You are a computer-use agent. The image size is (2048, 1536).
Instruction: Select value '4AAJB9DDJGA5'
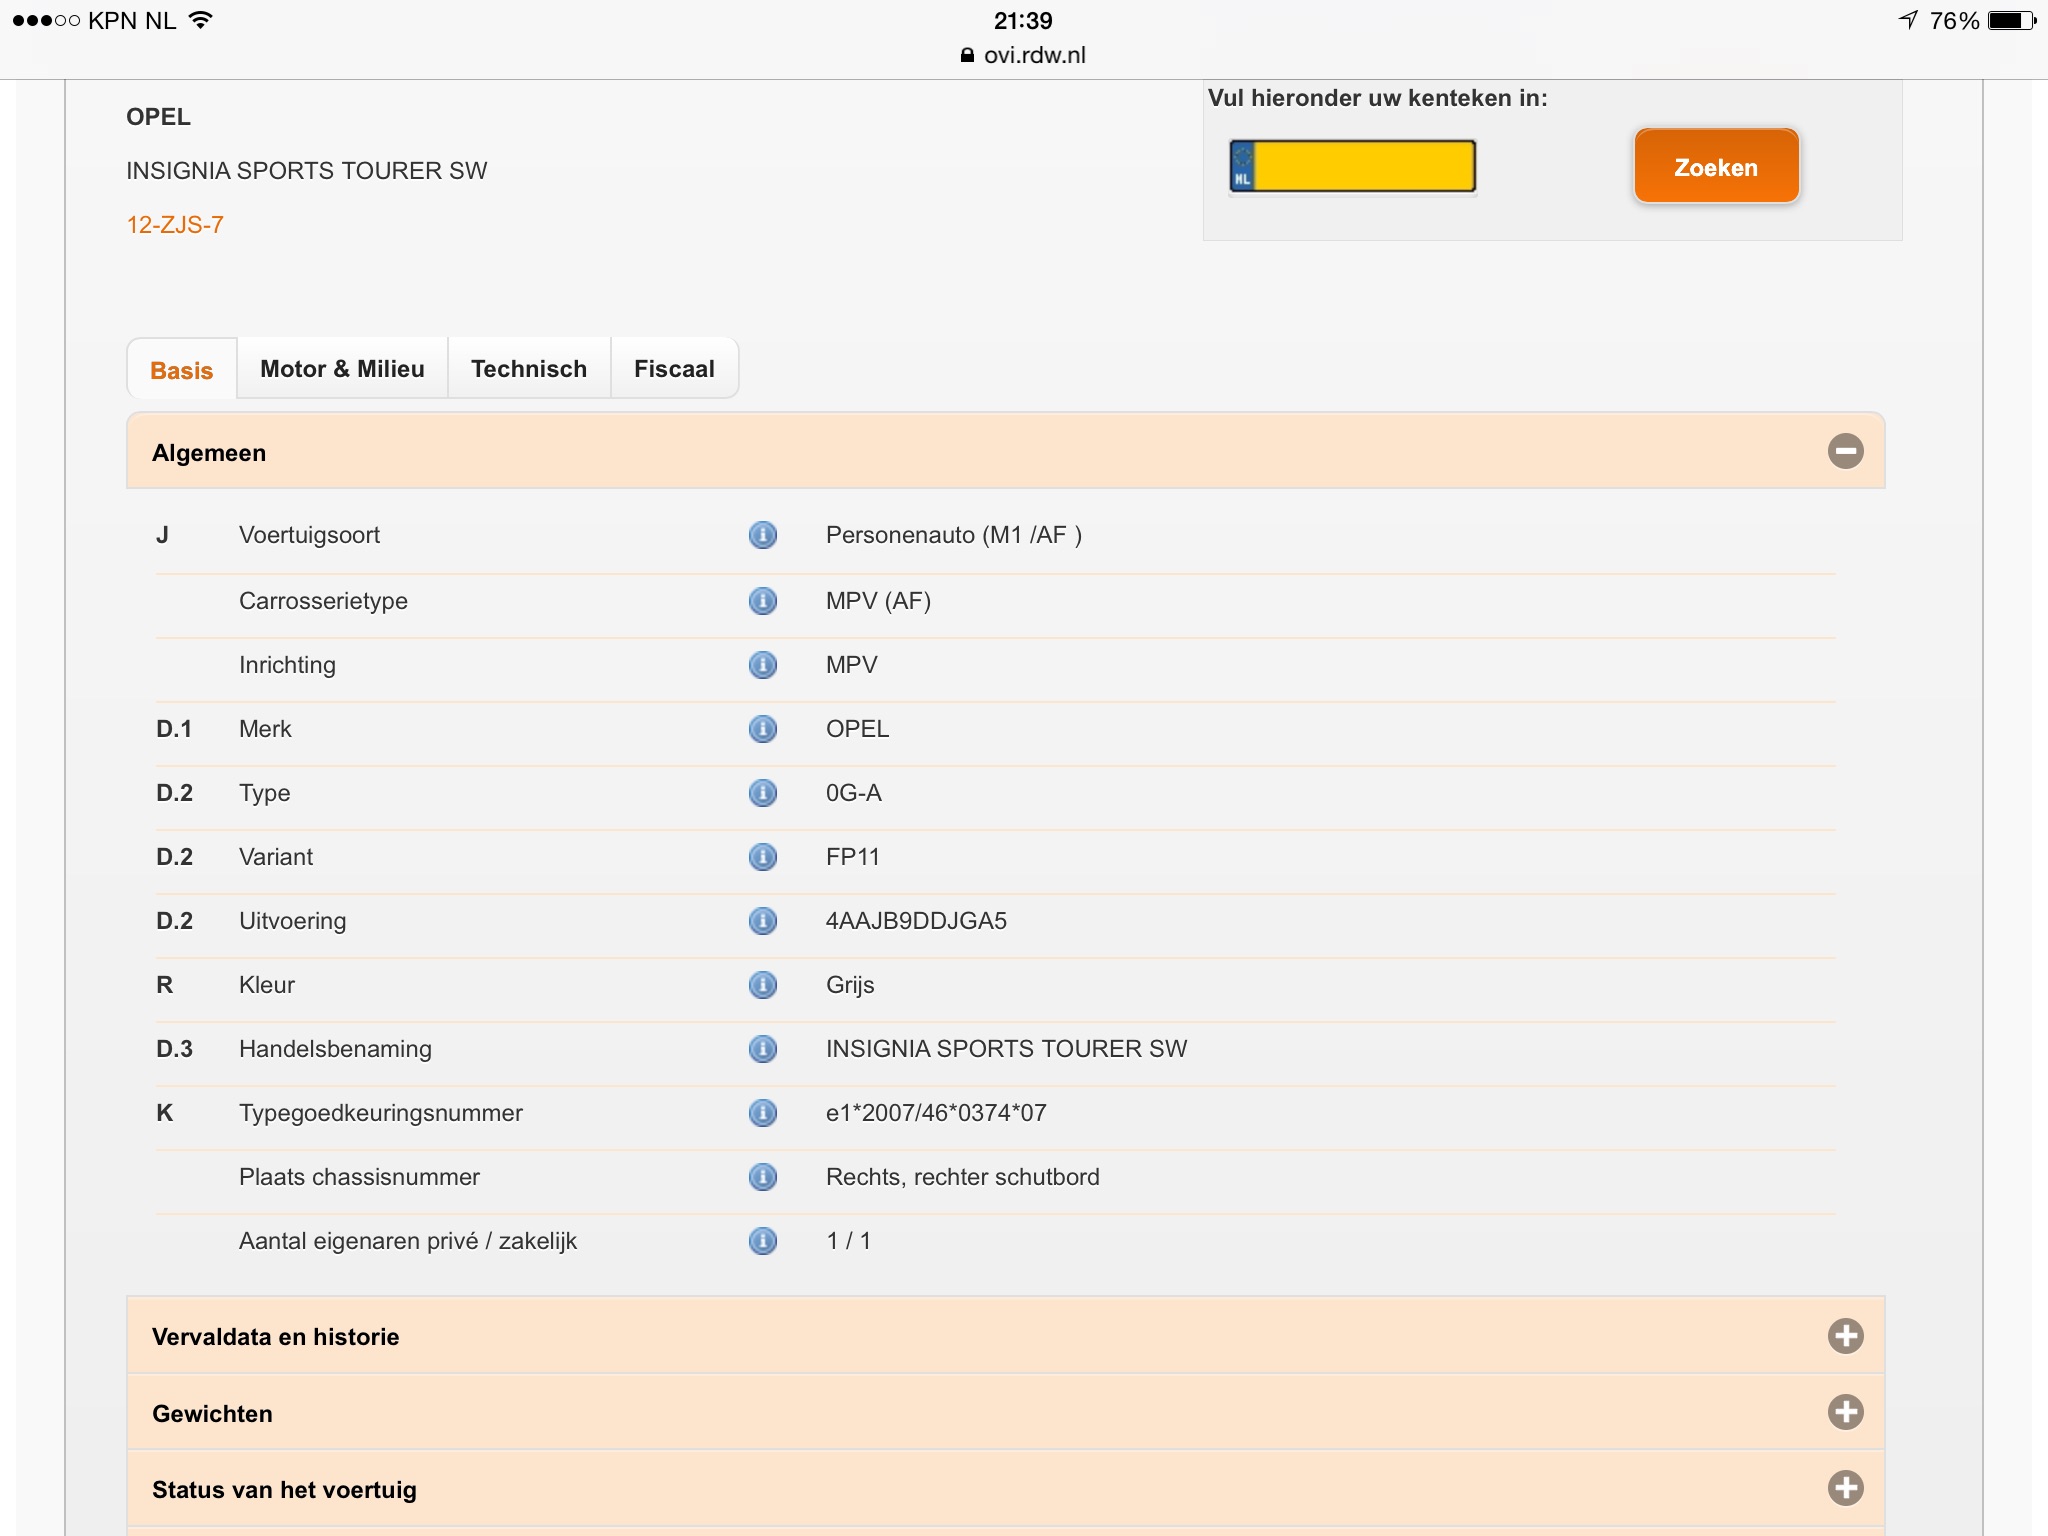pos(916,921)
